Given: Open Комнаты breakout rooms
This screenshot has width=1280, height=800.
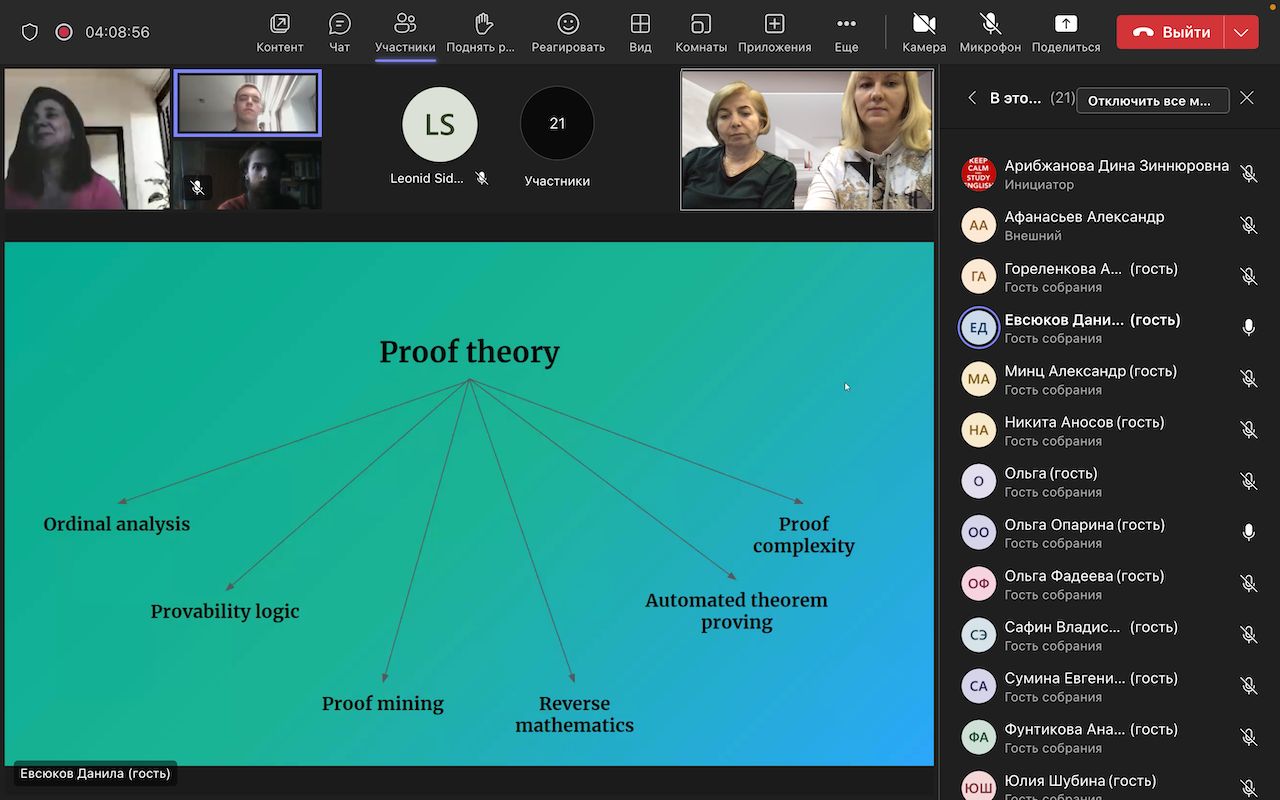Looking at the screenshot, I should [701, 32].
